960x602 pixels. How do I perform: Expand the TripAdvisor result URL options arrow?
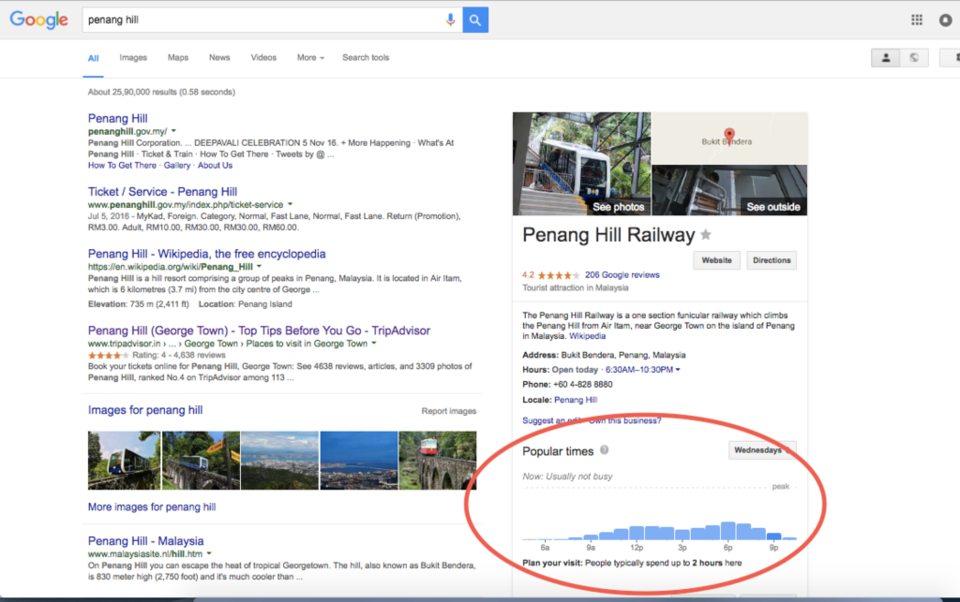click(x=373, y=344)
